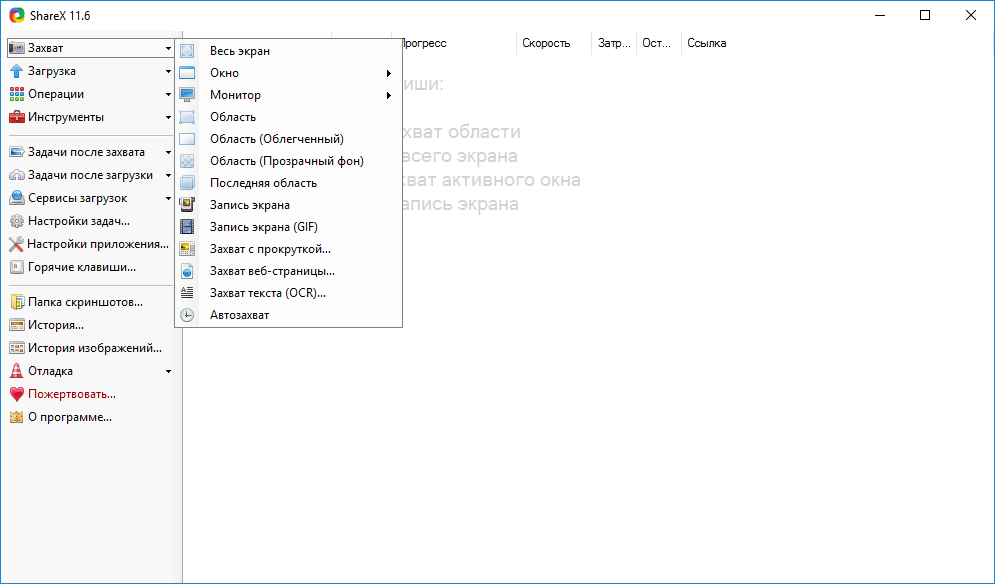Open Захват с прокруткой... entry
Viewport: 995px width, 584px height.
[289, 249]
